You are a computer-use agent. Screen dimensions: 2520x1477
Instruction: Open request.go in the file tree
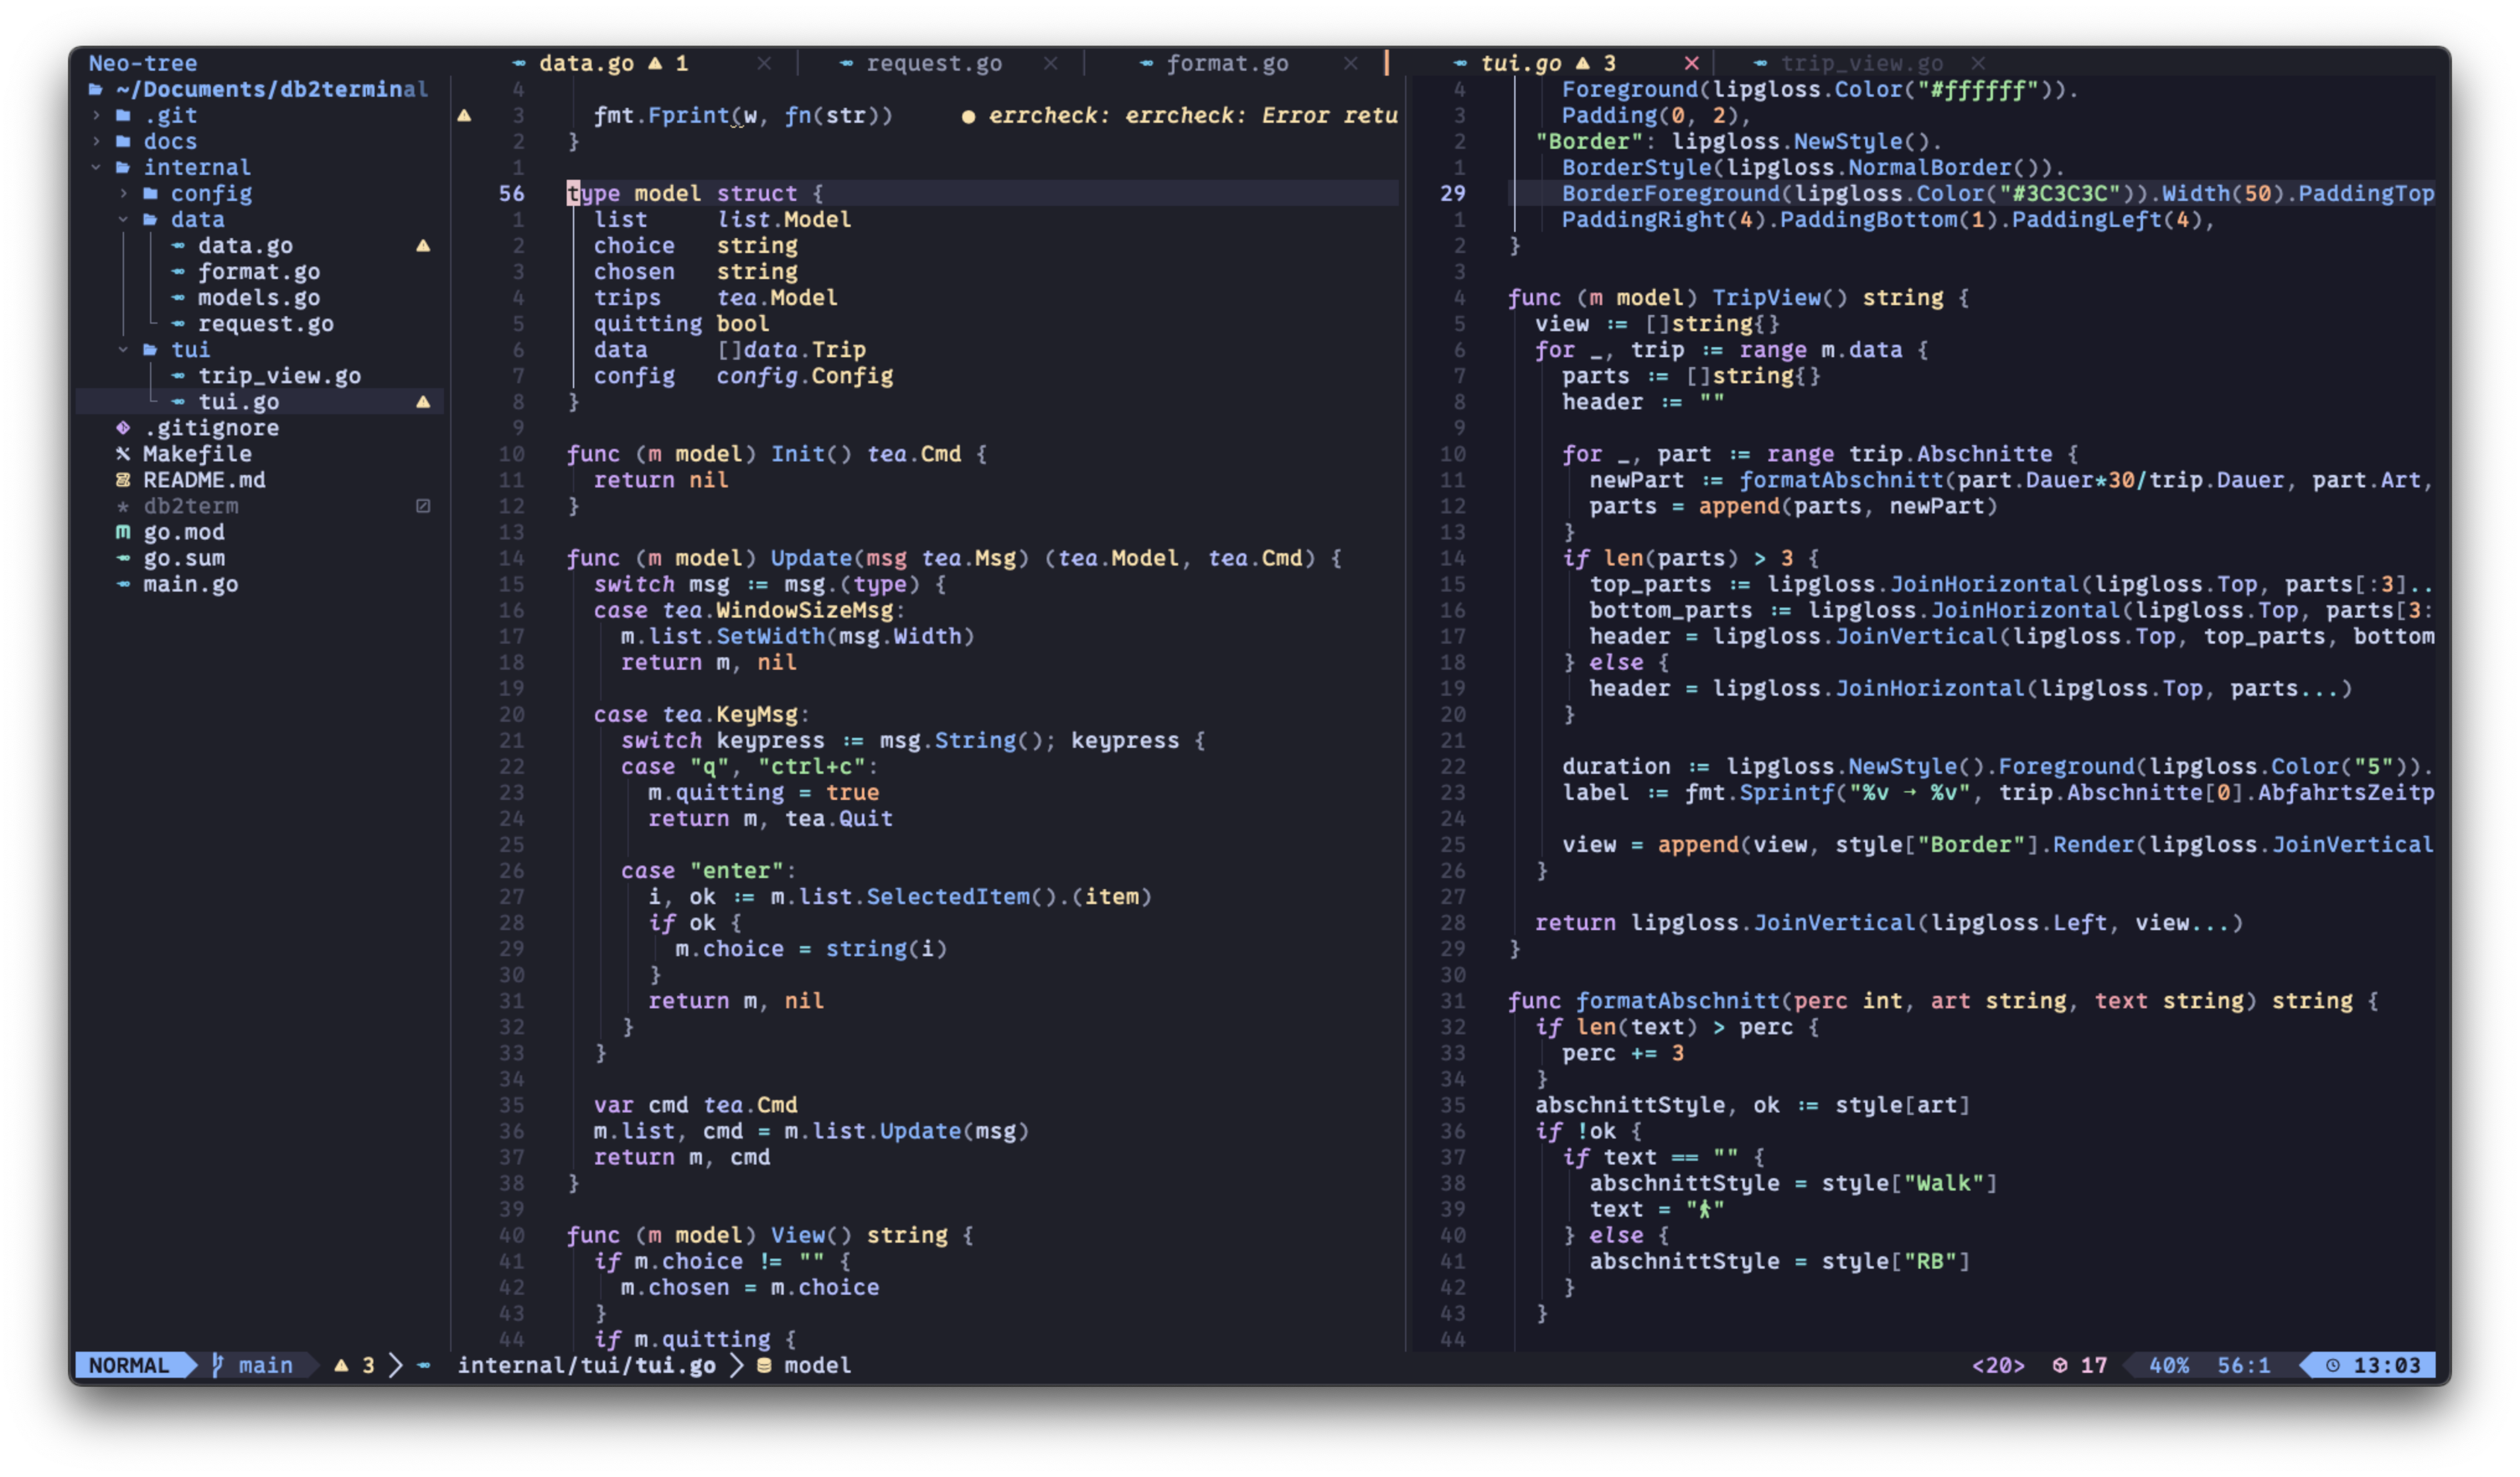pyautogui.click(x=266, y=324)
